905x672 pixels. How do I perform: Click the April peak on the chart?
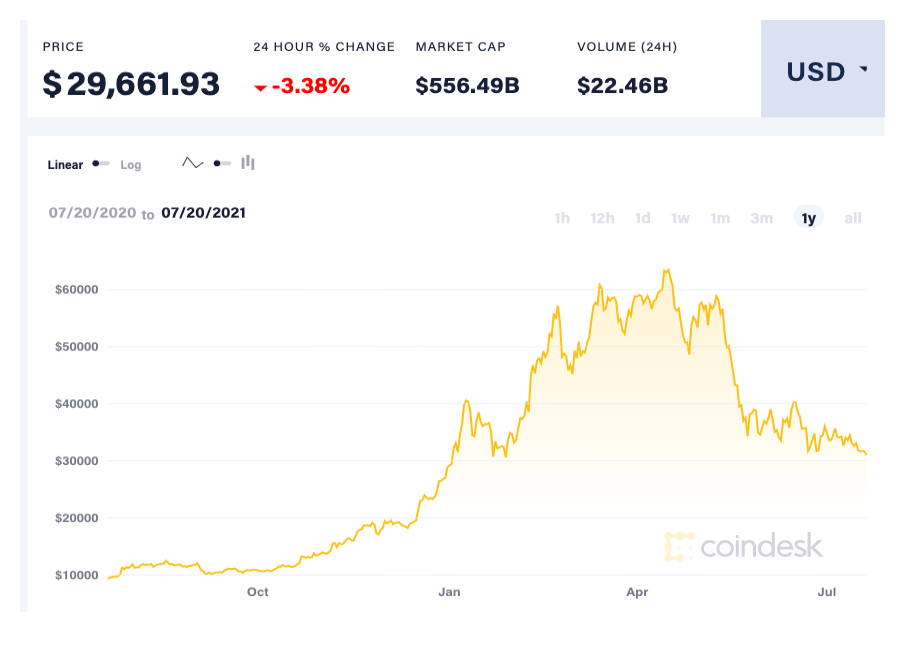point(667,270)
